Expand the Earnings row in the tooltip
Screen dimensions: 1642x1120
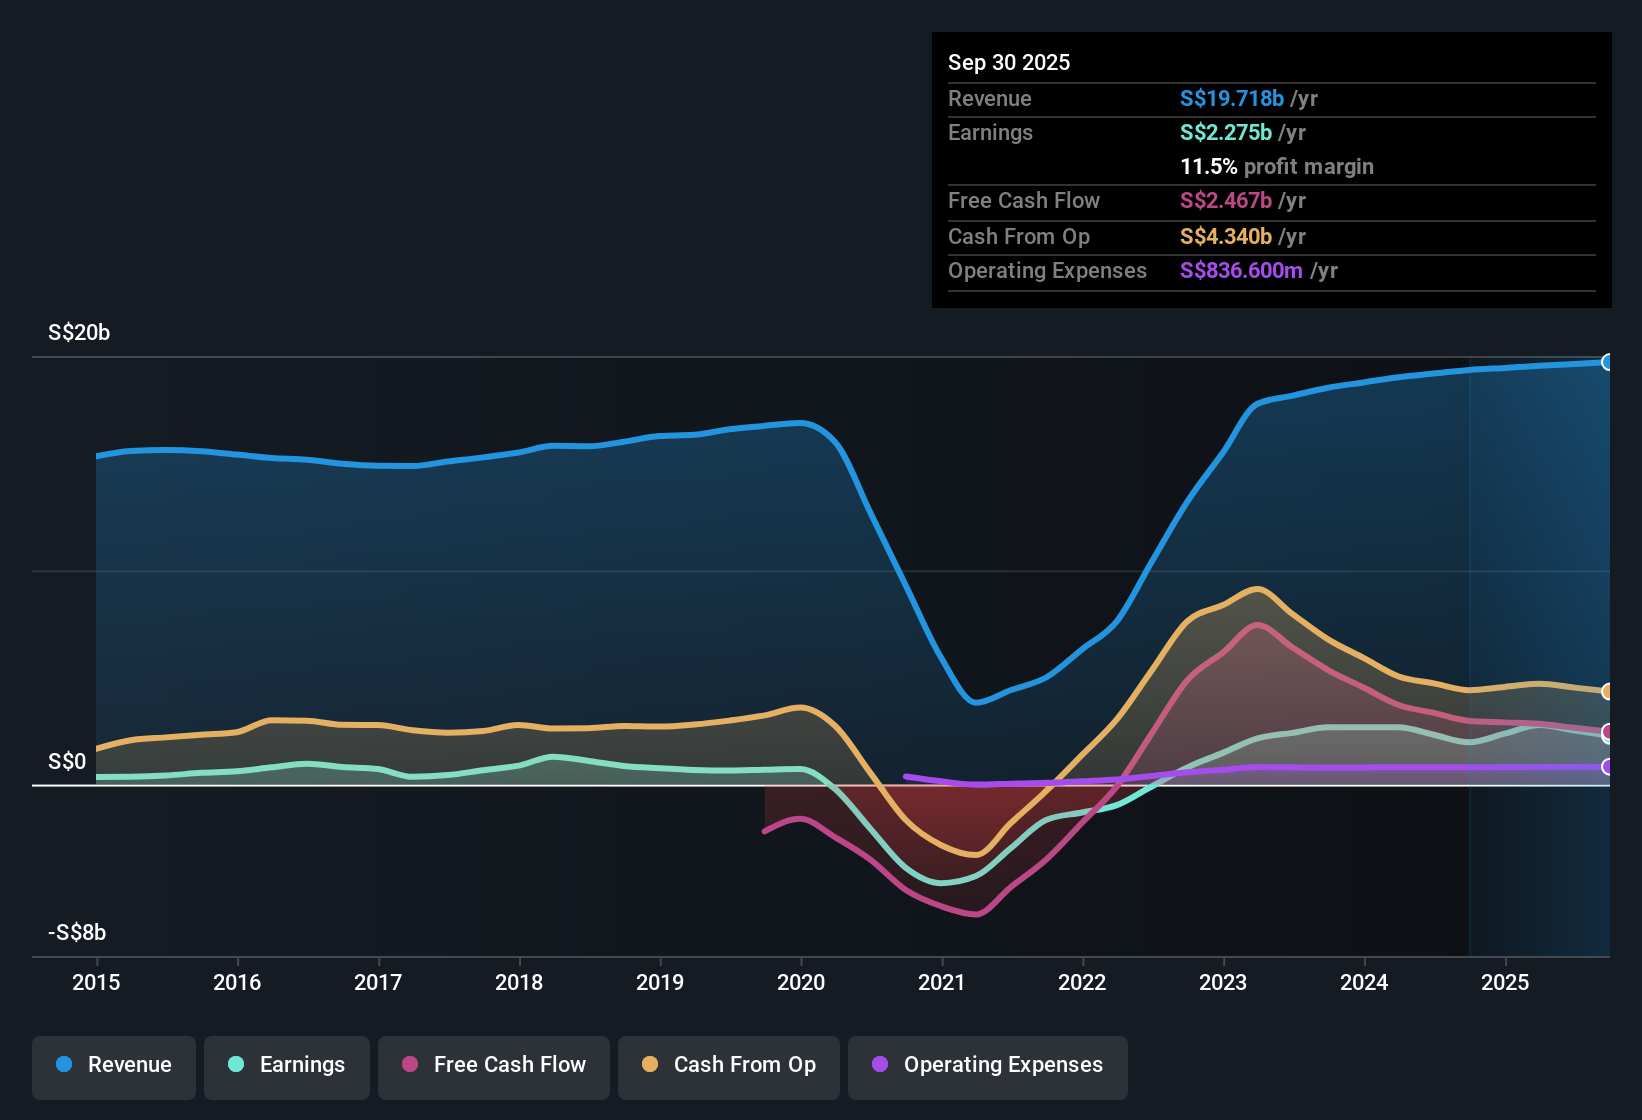click(990, 132)
